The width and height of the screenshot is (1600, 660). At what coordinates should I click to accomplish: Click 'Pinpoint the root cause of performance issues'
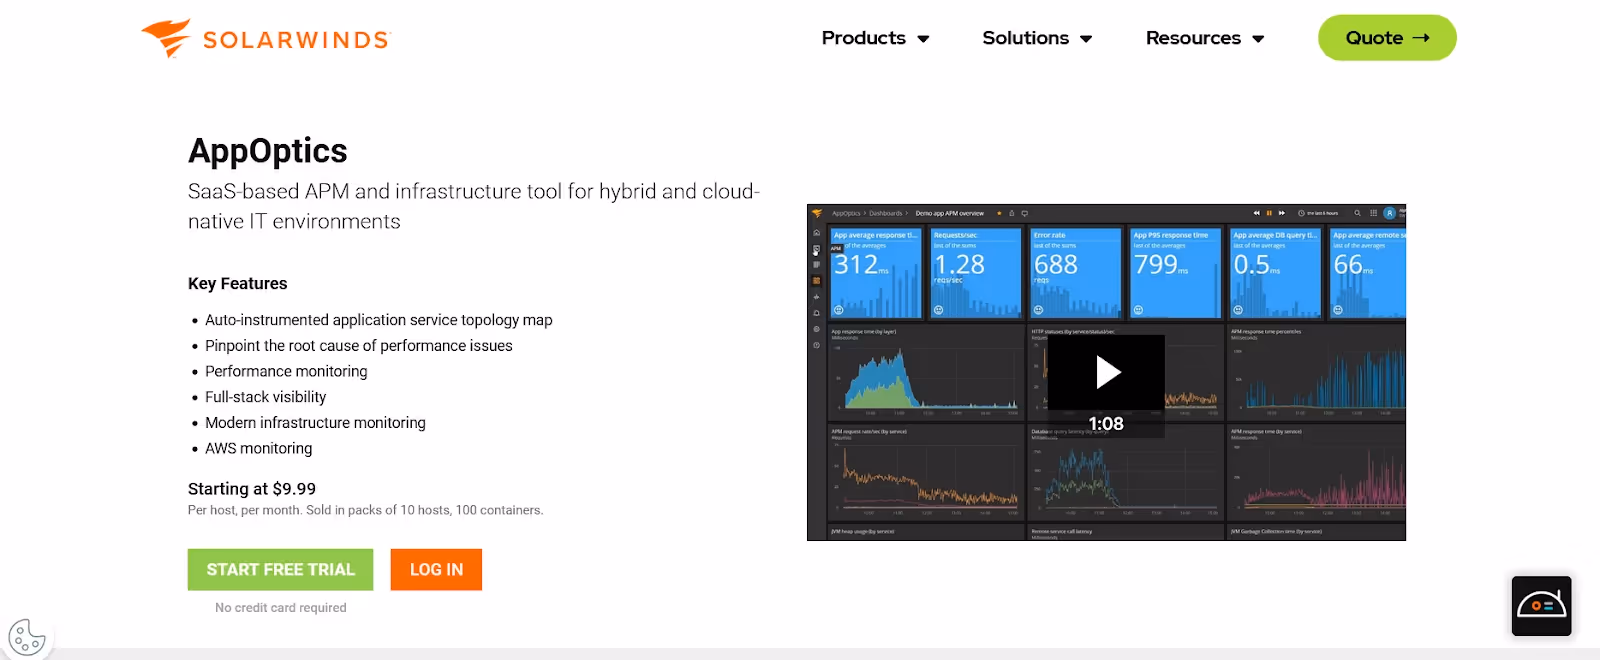[x=359, y=346]
